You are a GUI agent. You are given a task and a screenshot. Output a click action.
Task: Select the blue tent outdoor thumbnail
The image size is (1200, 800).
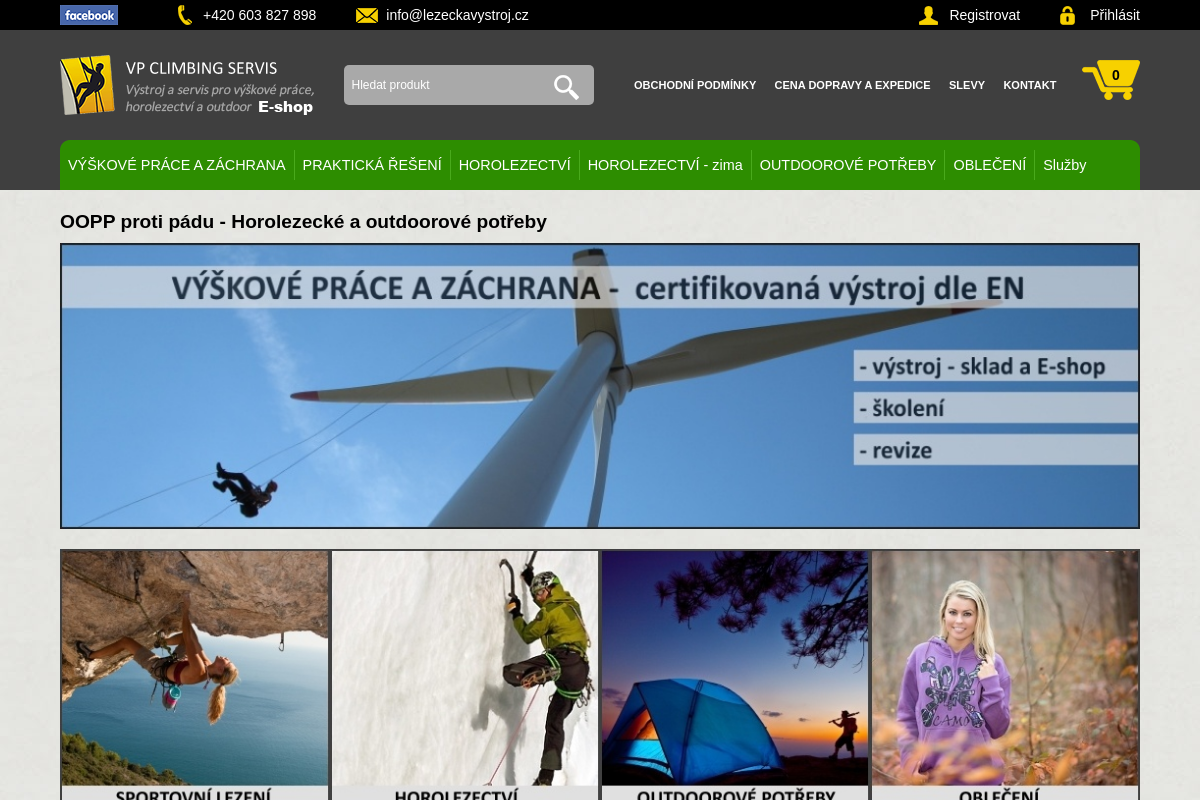735,670
